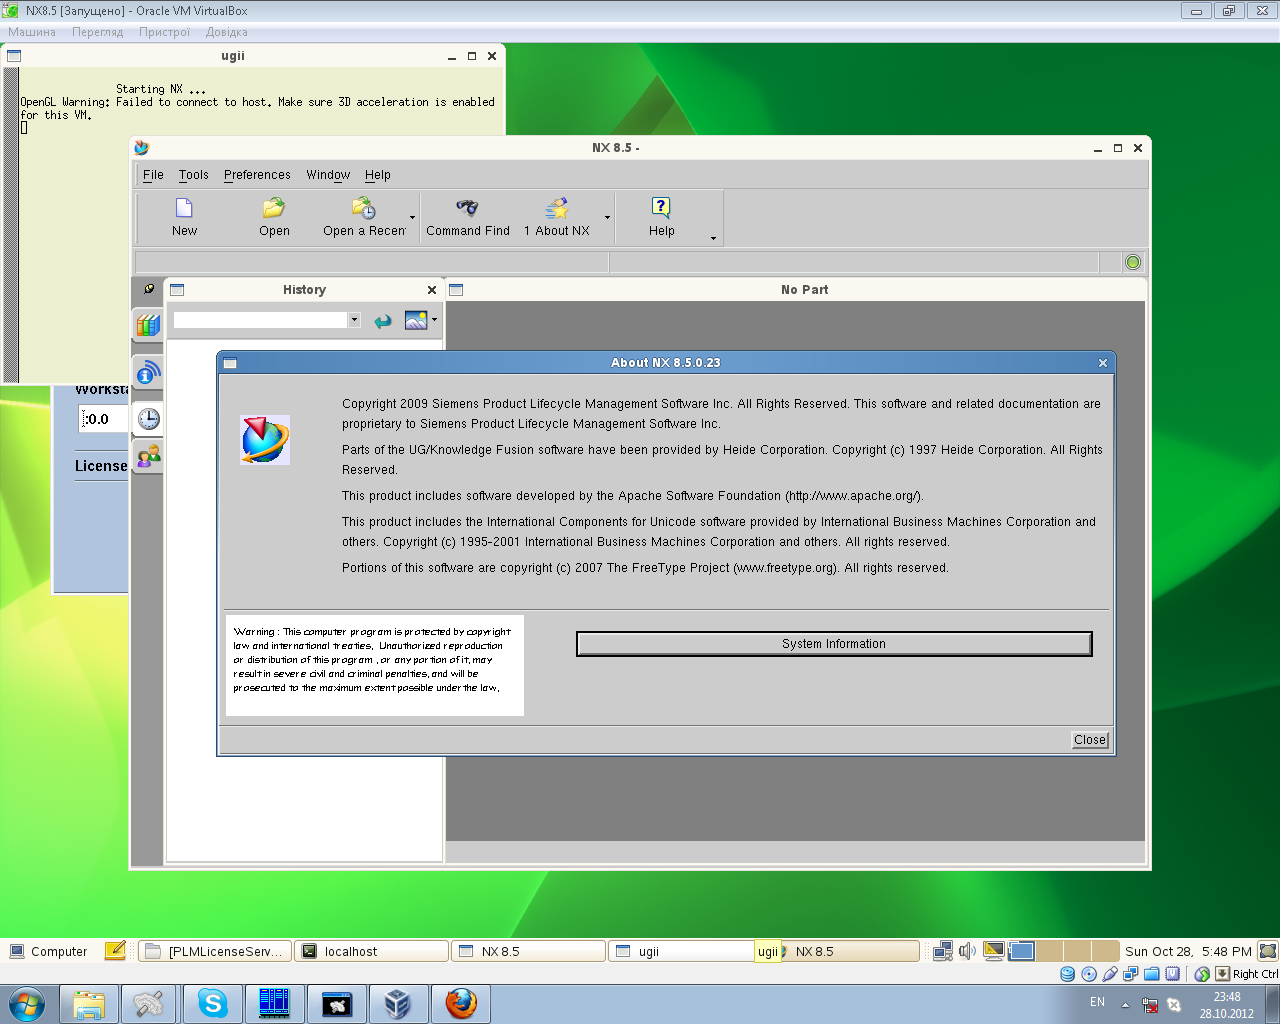Image resolution: width=1280 pixels, height=1024 pixels.
Task: Open the Windows Start menu orb
Action: click(27, 1003)
